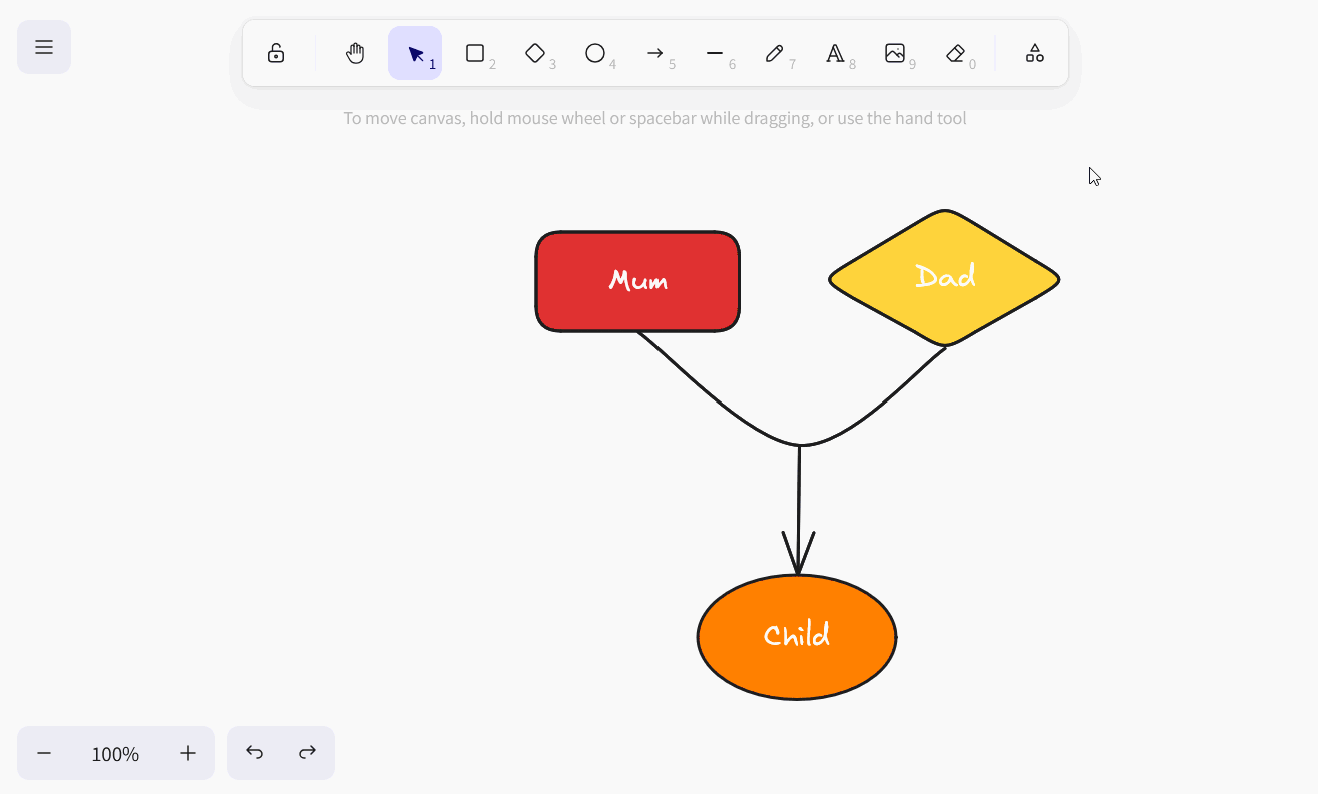This screenshot has width=1318, height=794.
Task: Undo the last action
Action: point(255,753)
